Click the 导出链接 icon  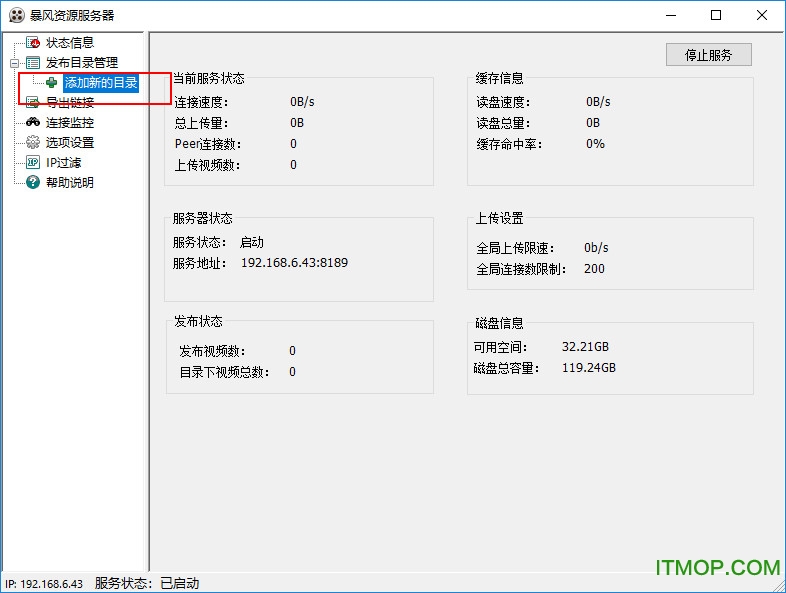pyautogui.click(x=33, y=102)
